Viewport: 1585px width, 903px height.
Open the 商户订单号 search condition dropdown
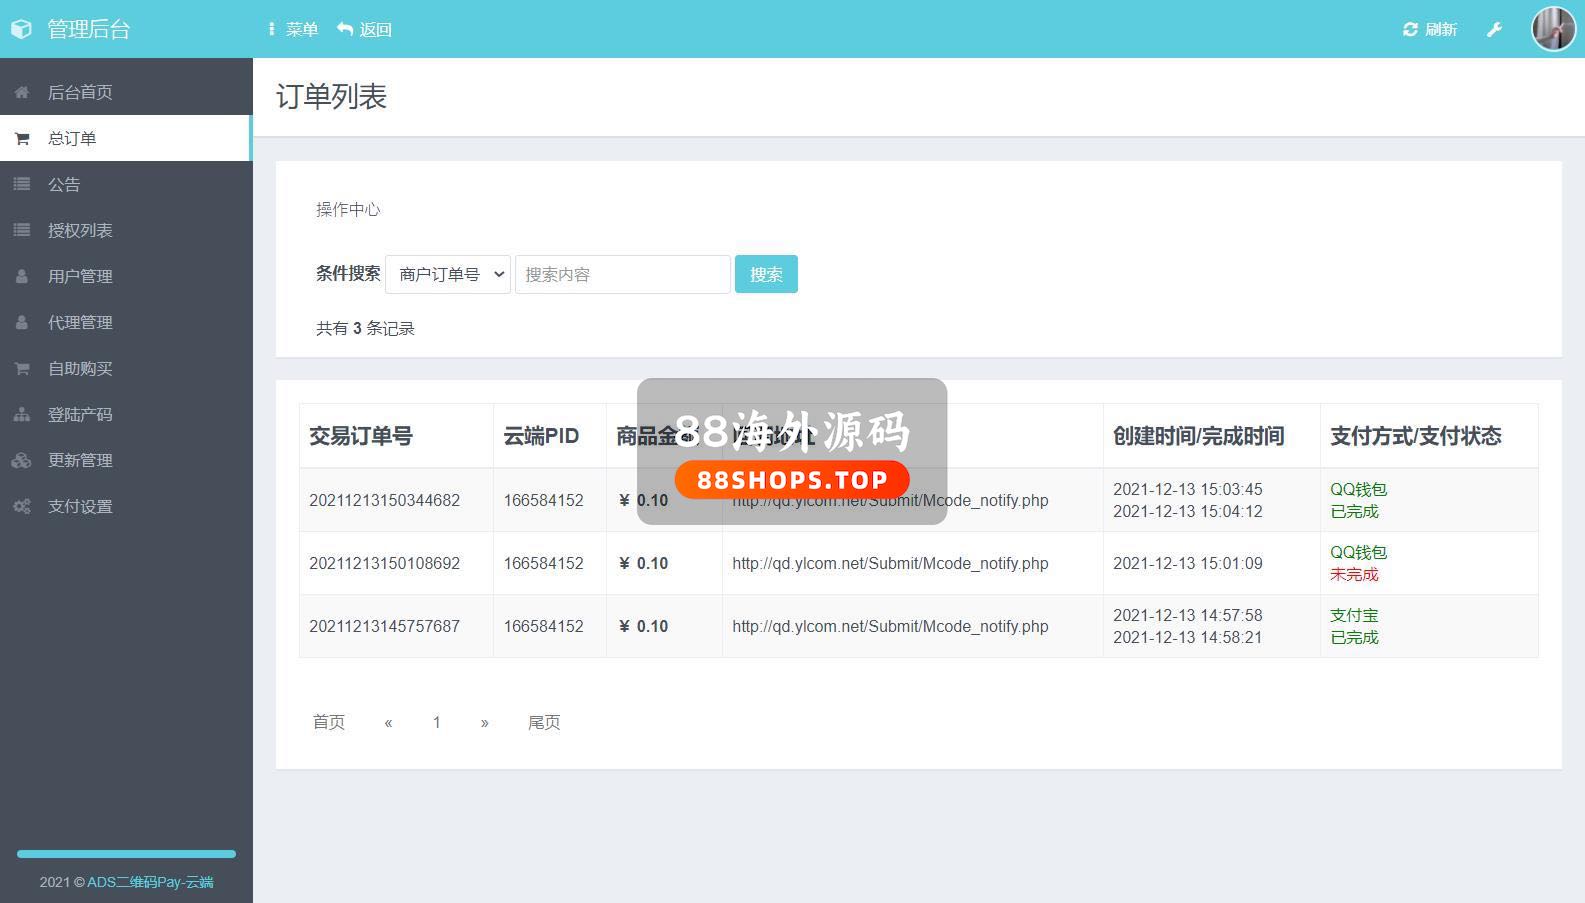[448, 274]
